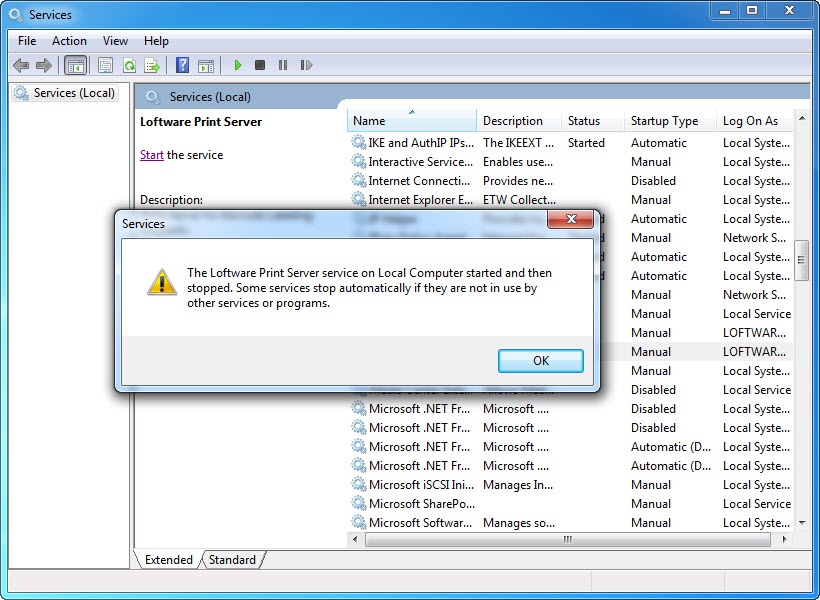Click the Stop Service toolbar icon
The height and width of the screenshot is (600, 820).
260,65
